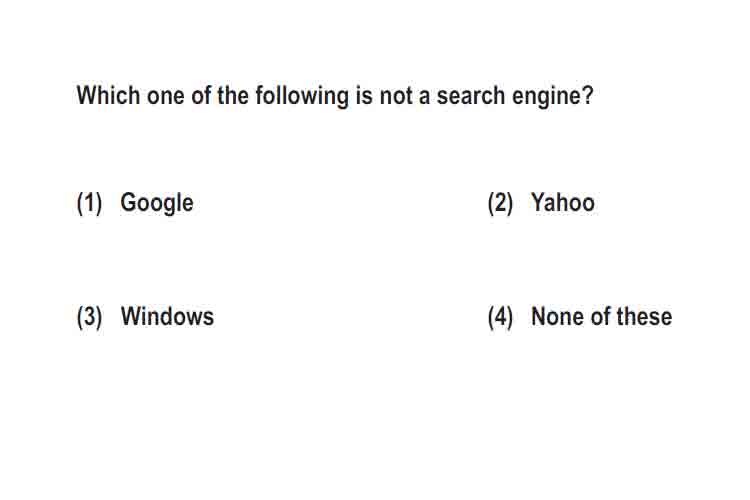The width and height of the screenshot is (750, 500).
Task: Select the Yahoo answer option
Action: click(x=563, y=202)
